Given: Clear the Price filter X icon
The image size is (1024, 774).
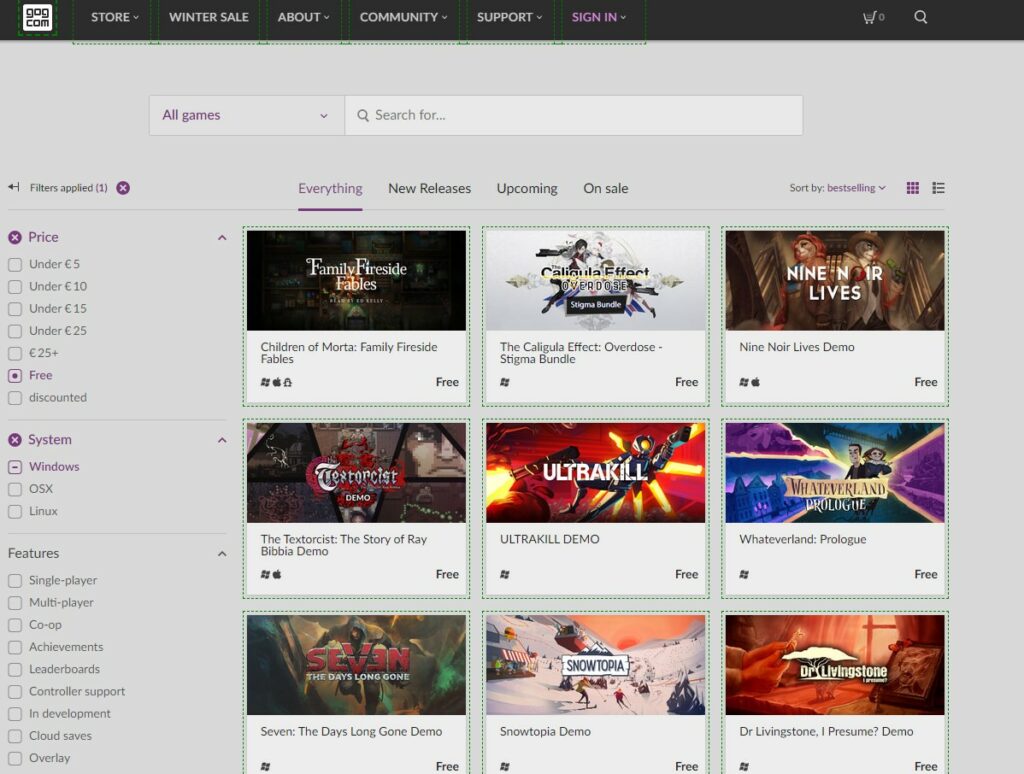Looking at the screenshot, I should pos(15,238).
